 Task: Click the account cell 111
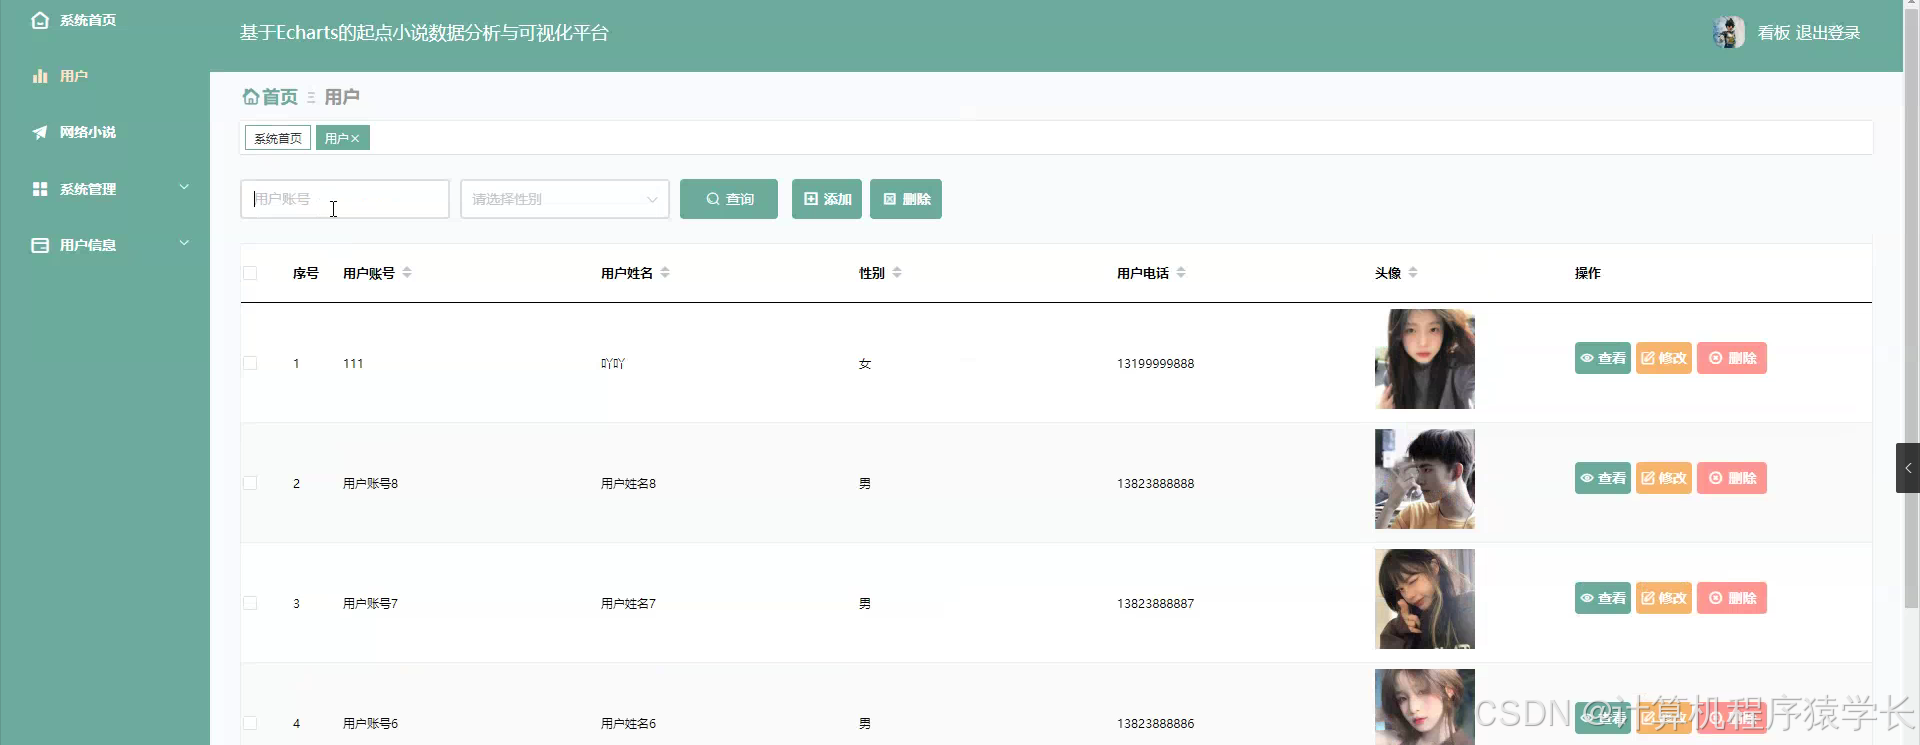click(353, 364)
